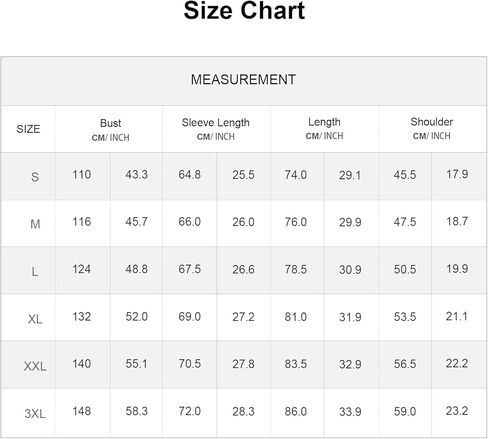Click shoulder cell 53.5 in XL row
Screen dimensions: 488x439
(405, 317)
